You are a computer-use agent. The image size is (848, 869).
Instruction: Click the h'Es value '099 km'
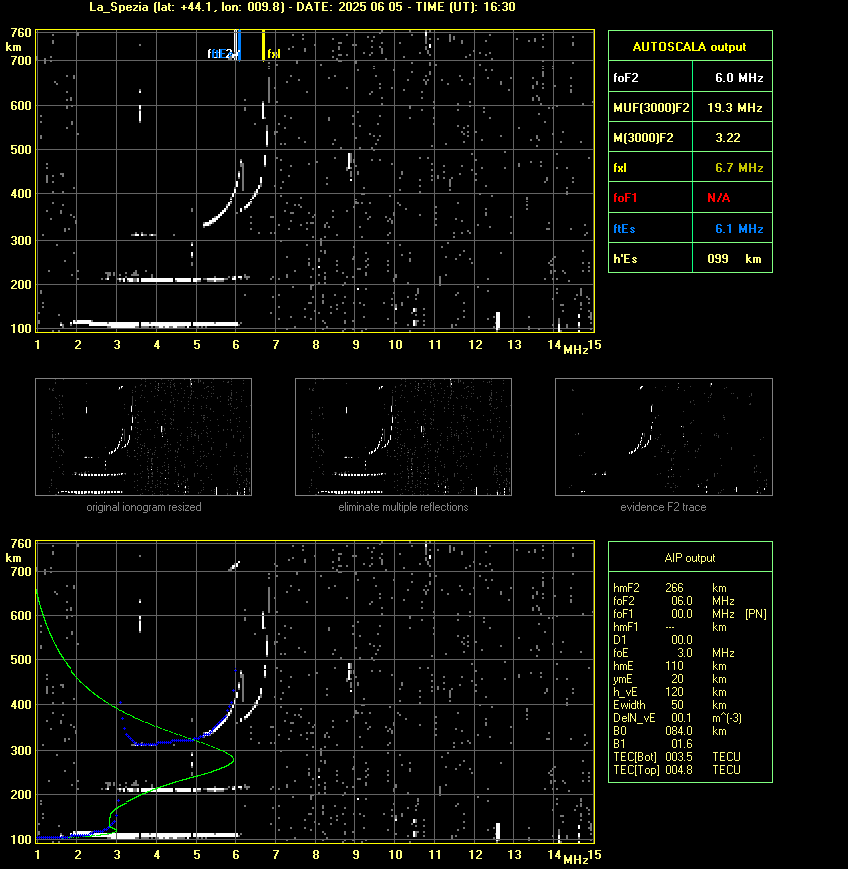point(734,258)
